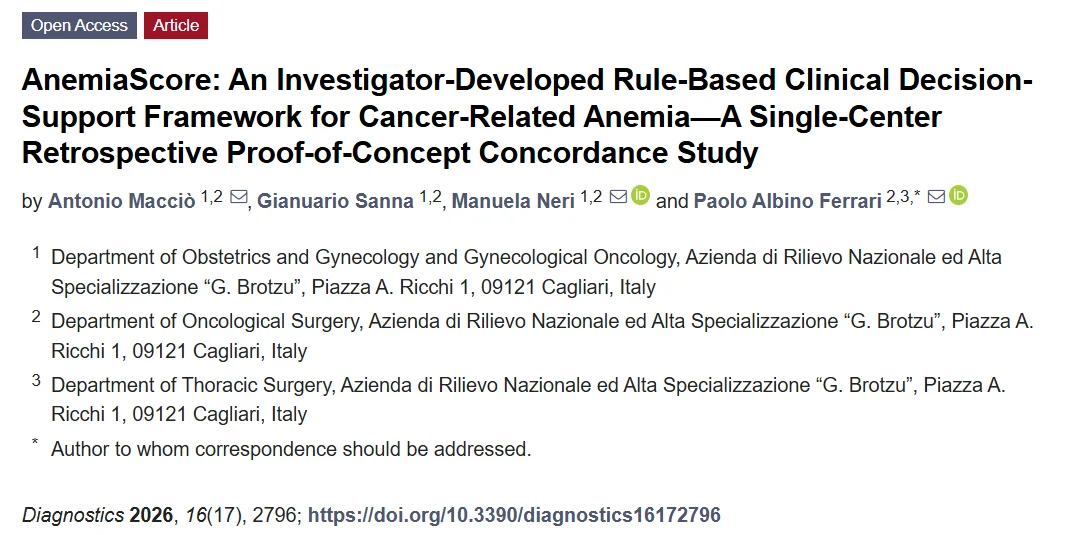Open Manuela Neri author profile link
The height and width of the screenshot is (535, 1081).
point(513,201)
